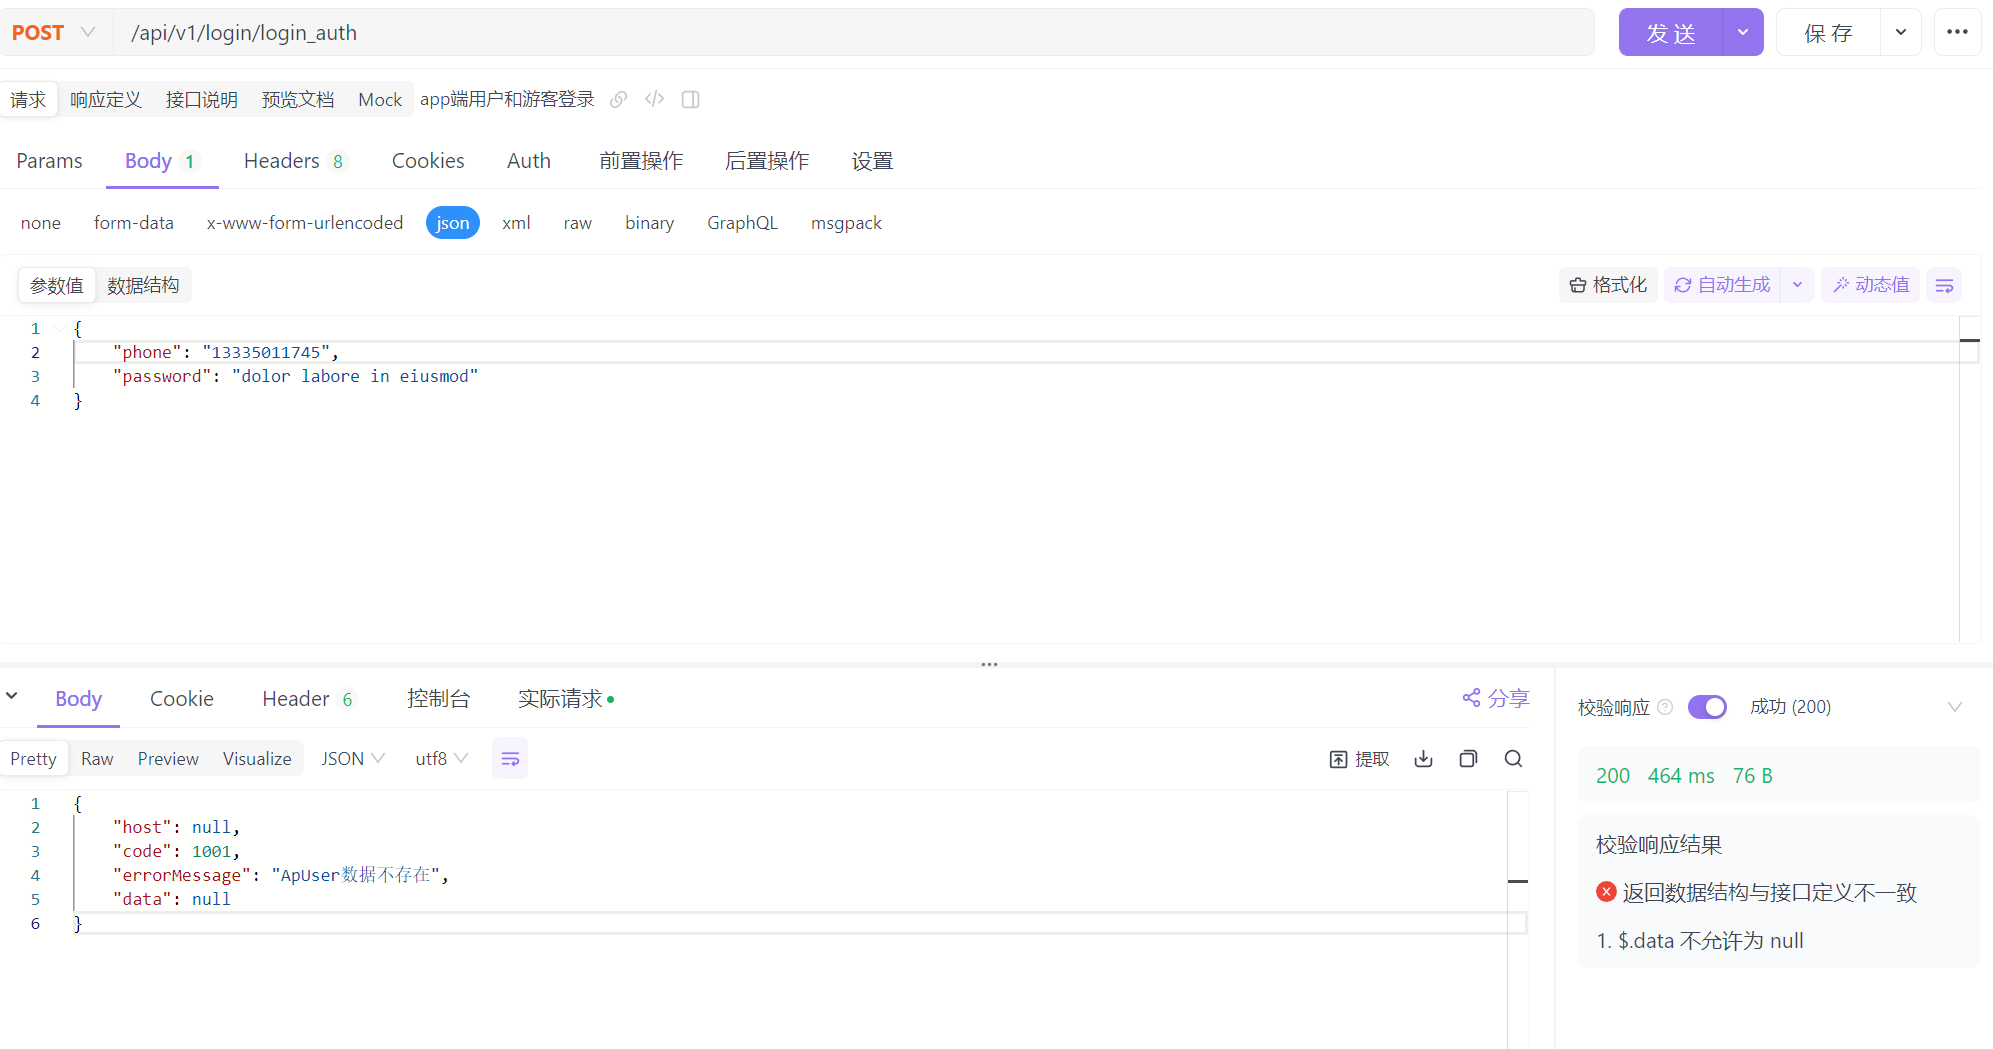This screenshot has height=1049, width=1993.
Task: Open the 自动生成 dropdown arrow
Action: 1797,285
